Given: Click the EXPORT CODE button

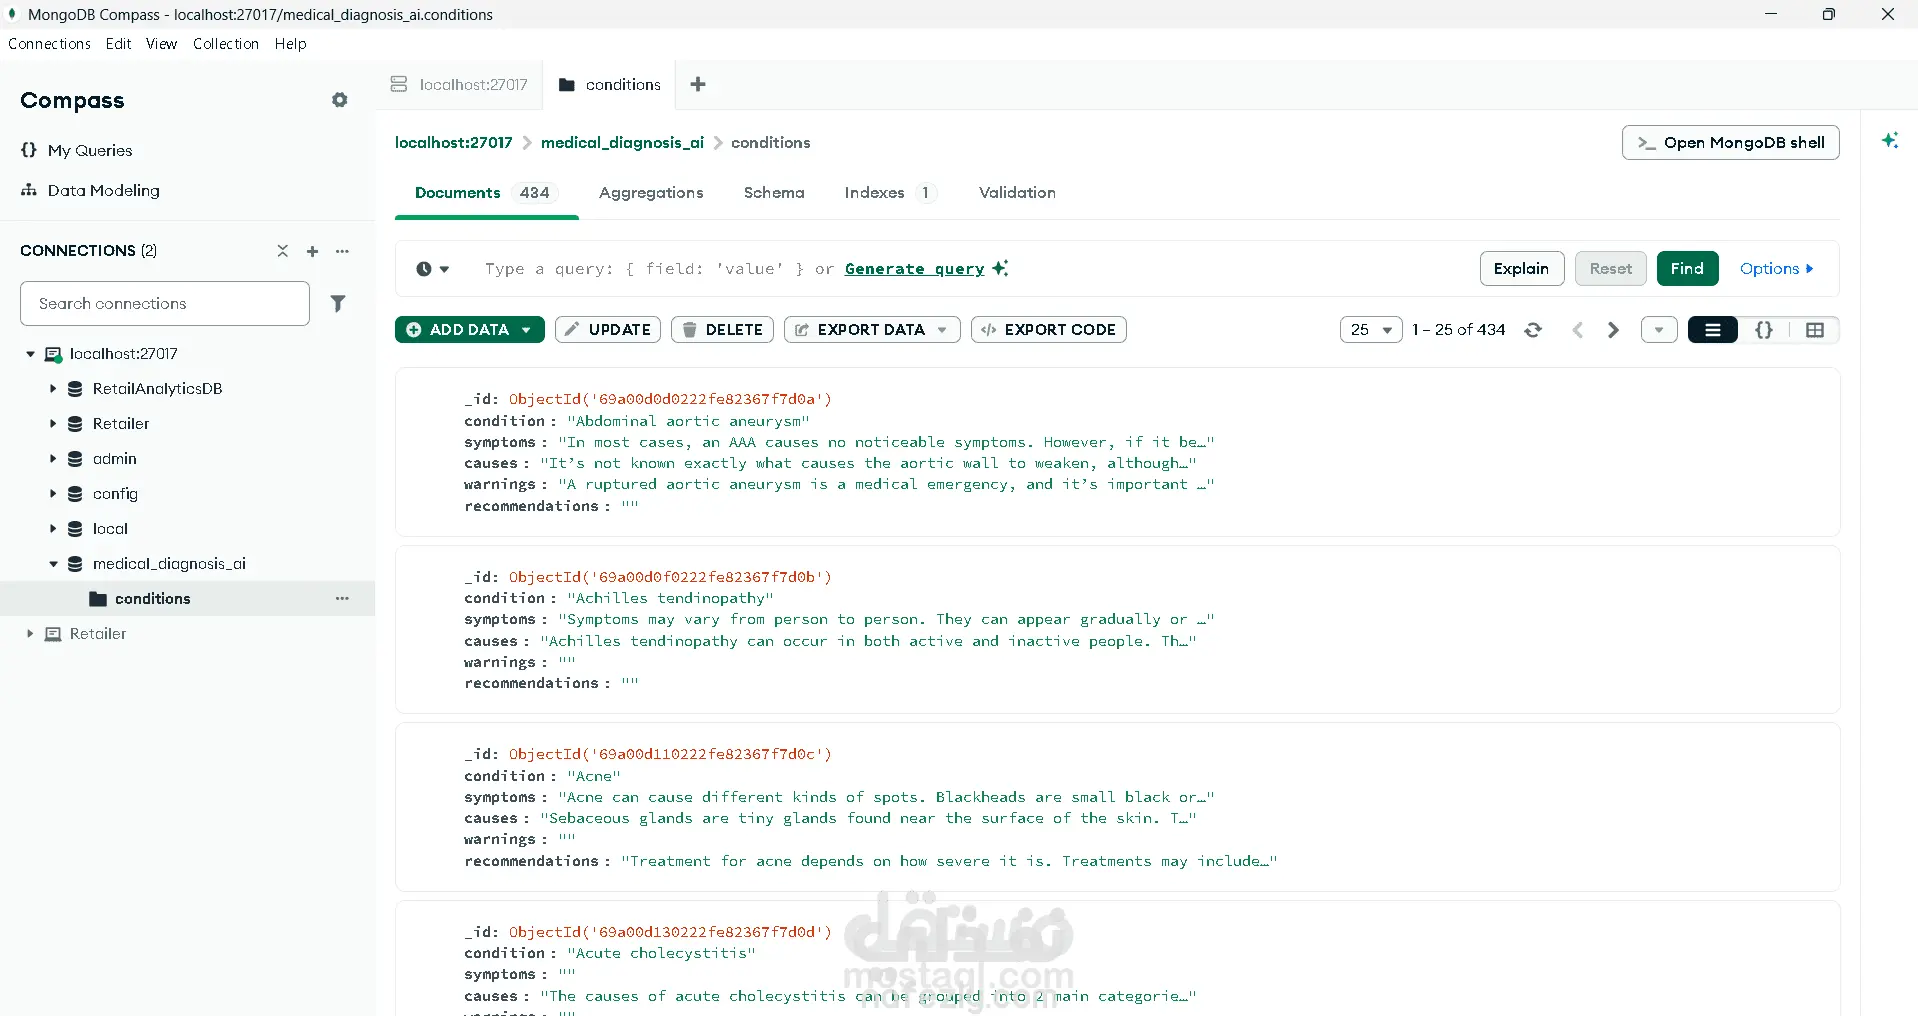Looking at the screenshot, I should pyautogui.click(x=1048, y=330).
